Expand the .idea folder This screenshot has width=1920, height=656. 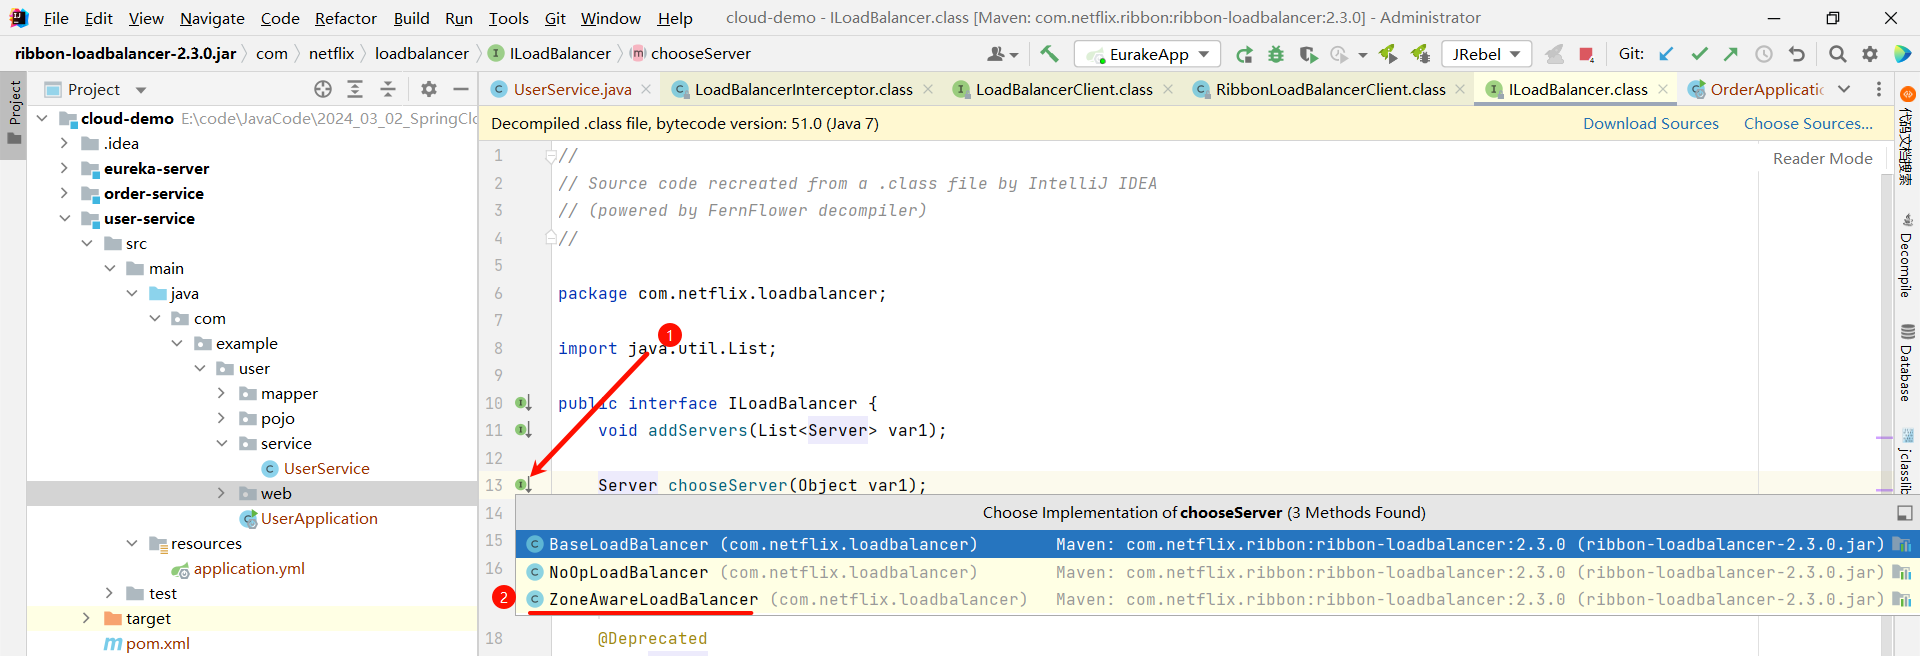[64, 143]
